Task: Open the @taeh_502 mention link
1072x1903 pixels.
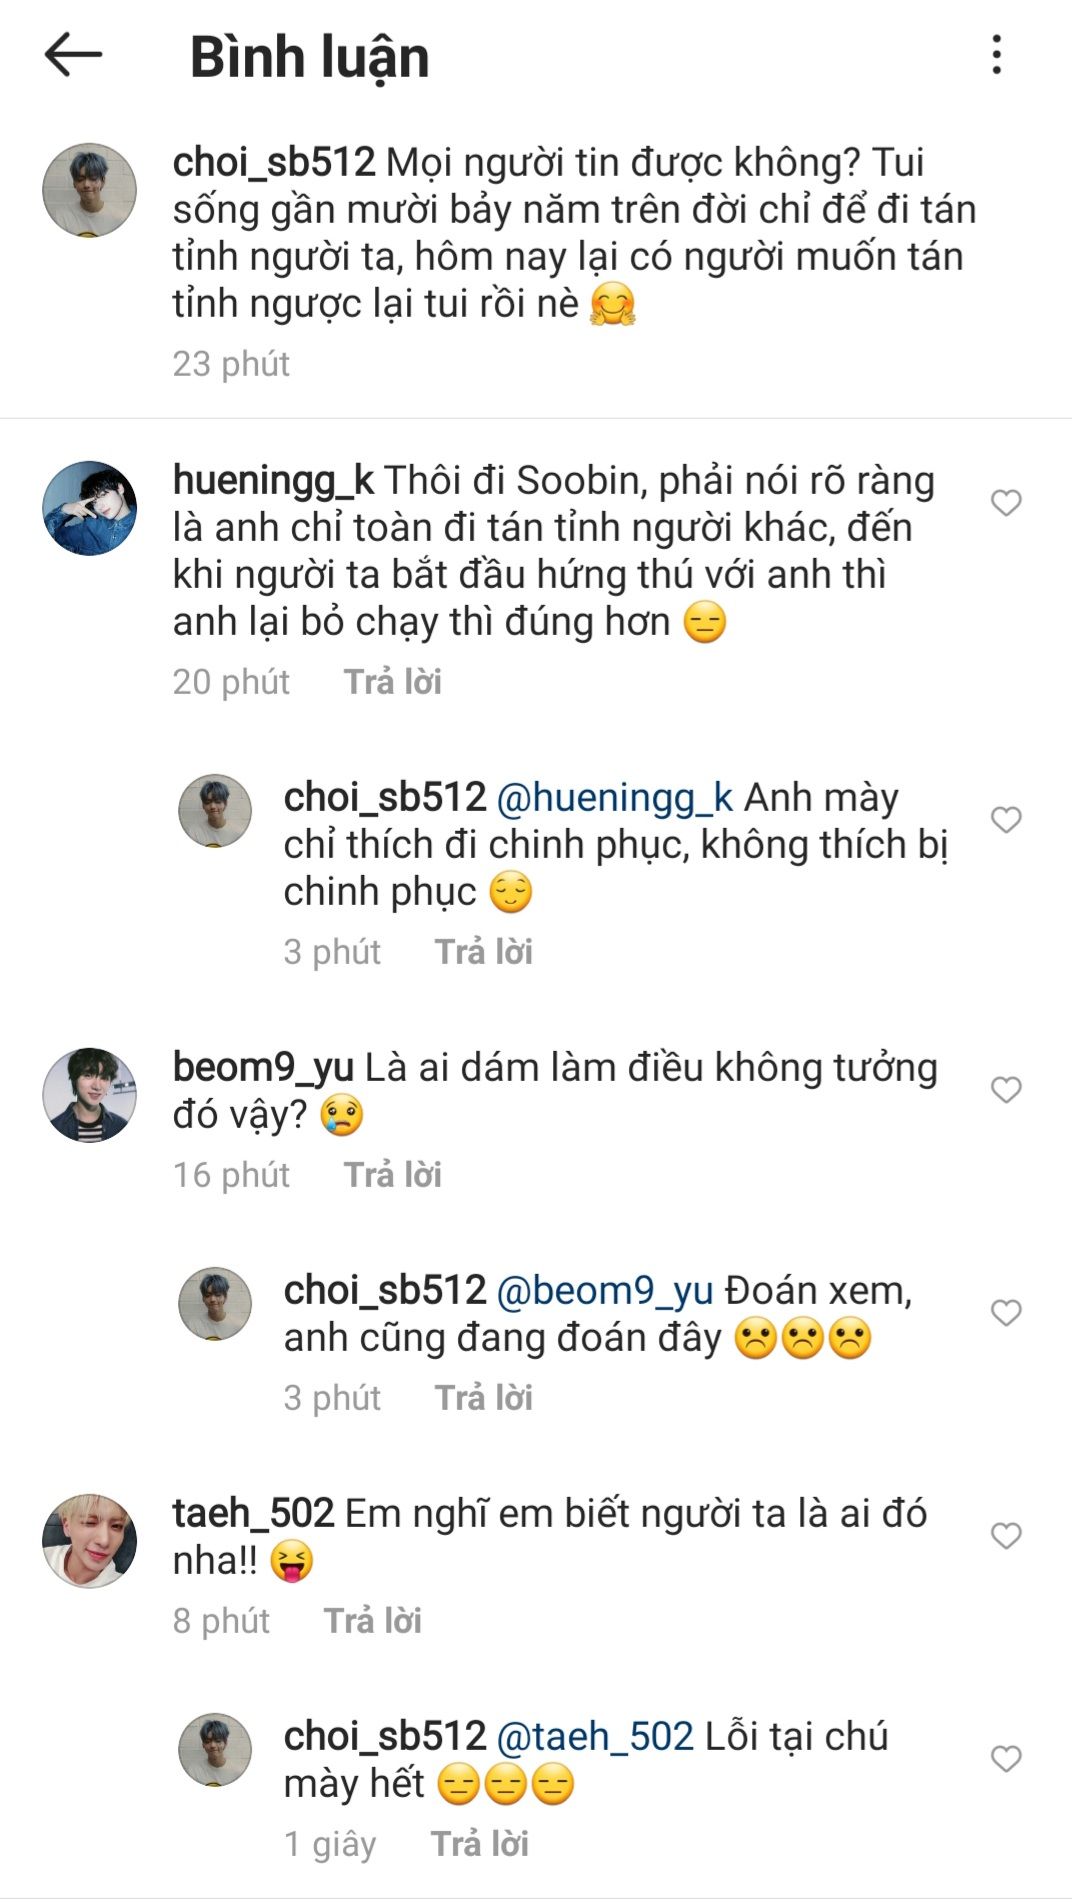Action: (x=594, y=1737)
